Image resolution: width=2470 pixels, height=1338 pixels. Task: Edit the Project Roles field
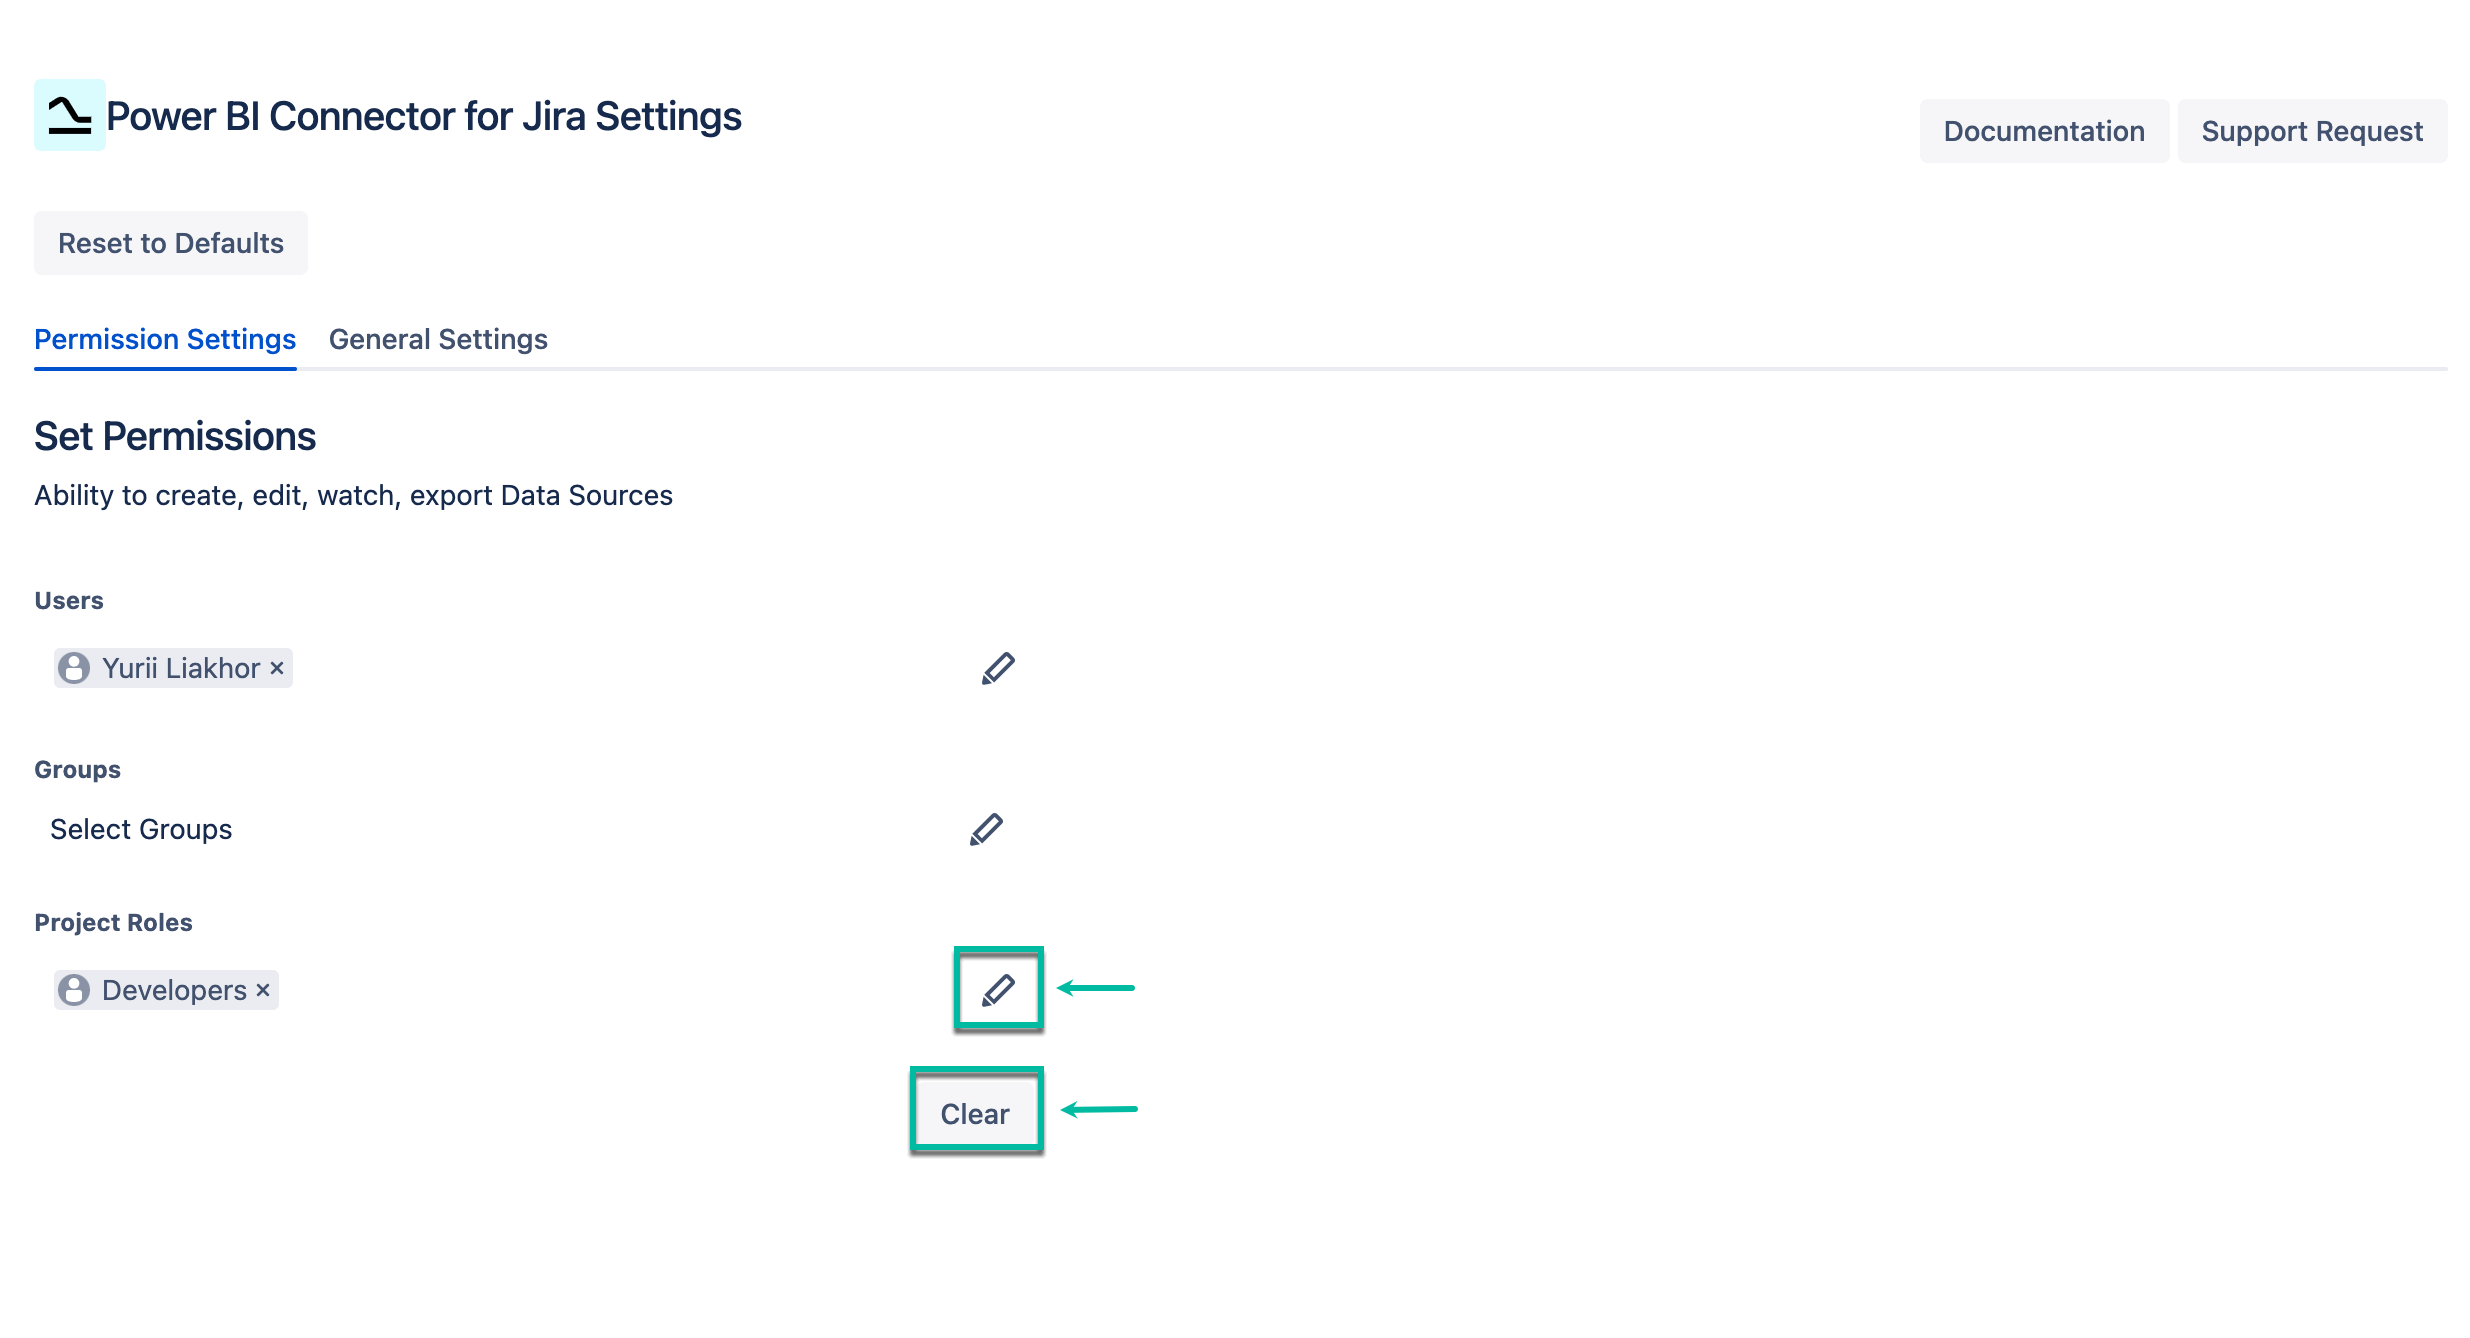[998, 990]
